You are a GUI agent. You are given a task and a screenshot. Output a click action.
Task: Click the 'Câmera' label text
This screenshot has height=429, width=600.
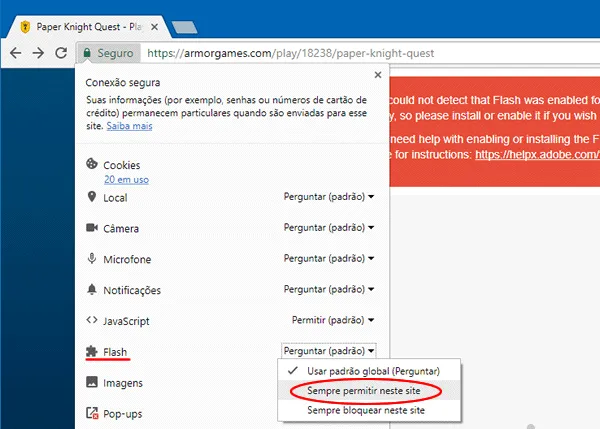(x=121, y=228)
